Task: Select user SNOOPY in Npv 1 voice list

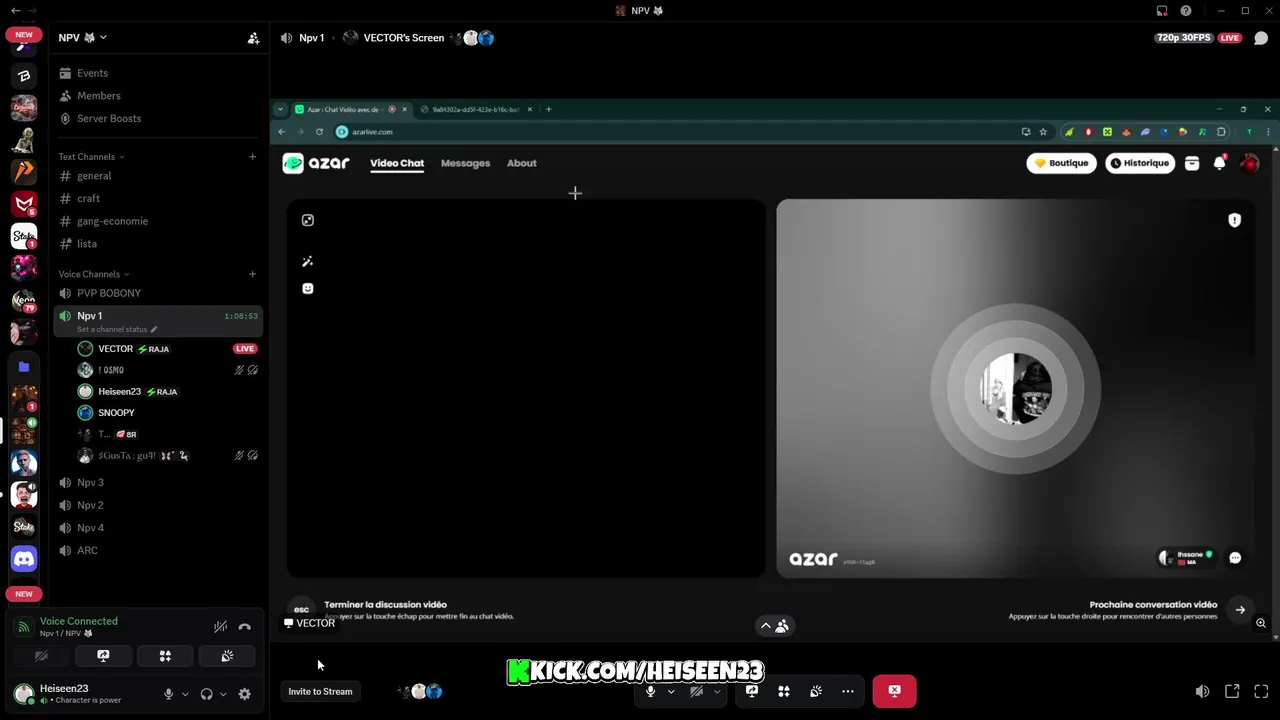Action: 166,413
